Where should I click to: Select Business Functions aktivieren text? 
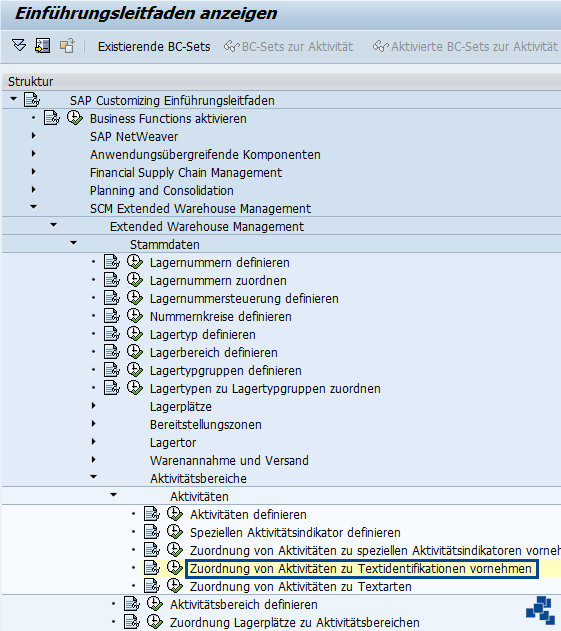[168, 119]
